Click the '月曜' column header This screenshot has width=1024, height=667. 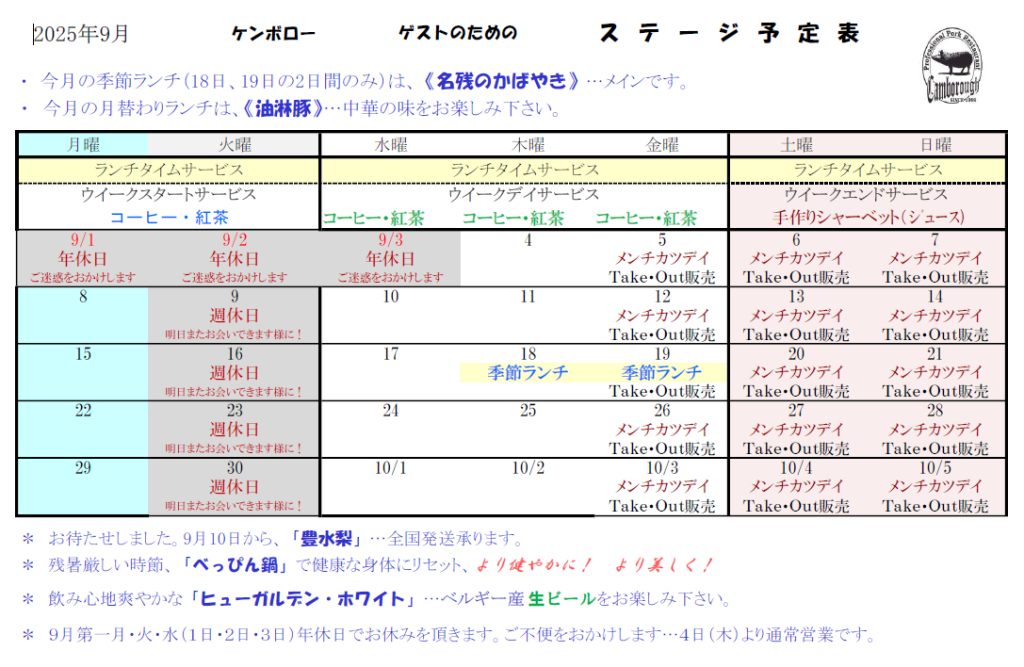pos(84,144)
